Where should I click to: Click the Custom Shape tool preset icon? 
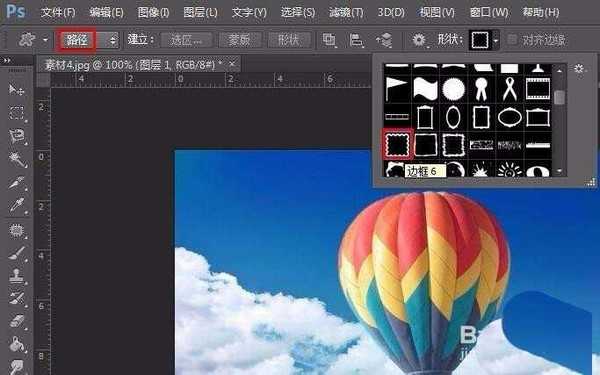point(27,39)
